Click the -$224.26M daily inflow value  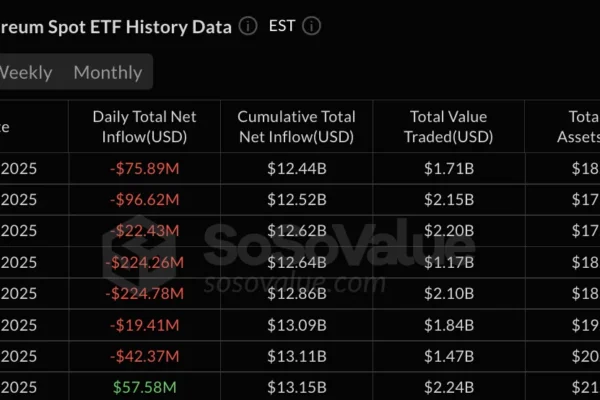145,263
